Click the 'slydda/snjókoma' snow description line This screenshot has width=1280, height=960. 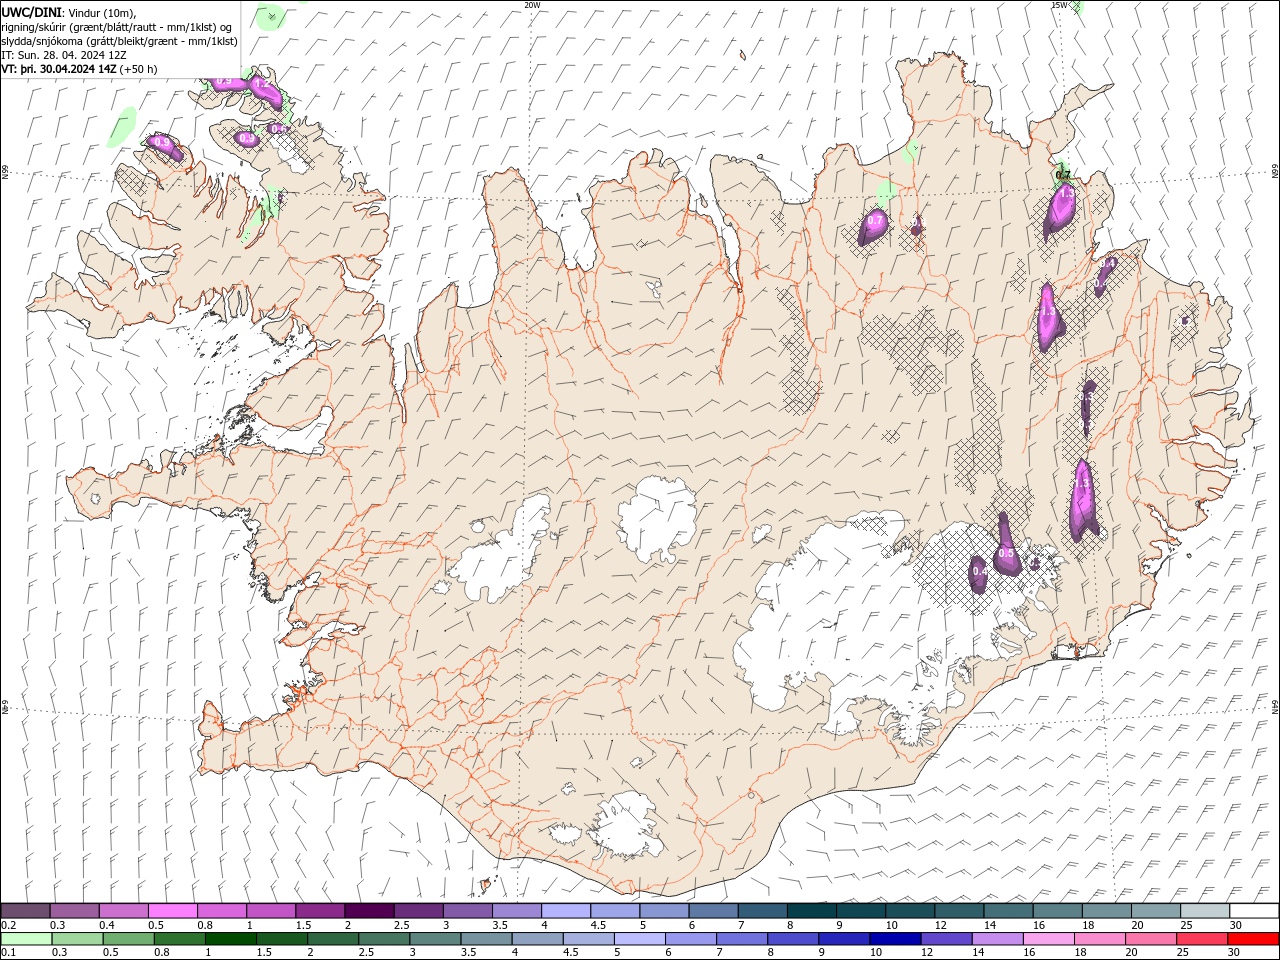[x=120, y=41]
